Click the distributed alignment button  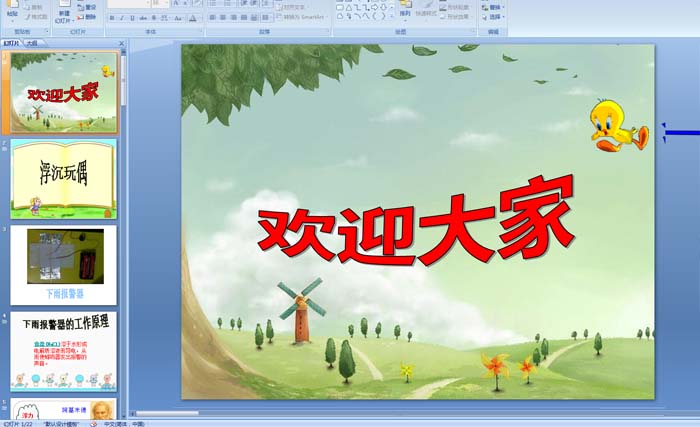coord(254,17)
